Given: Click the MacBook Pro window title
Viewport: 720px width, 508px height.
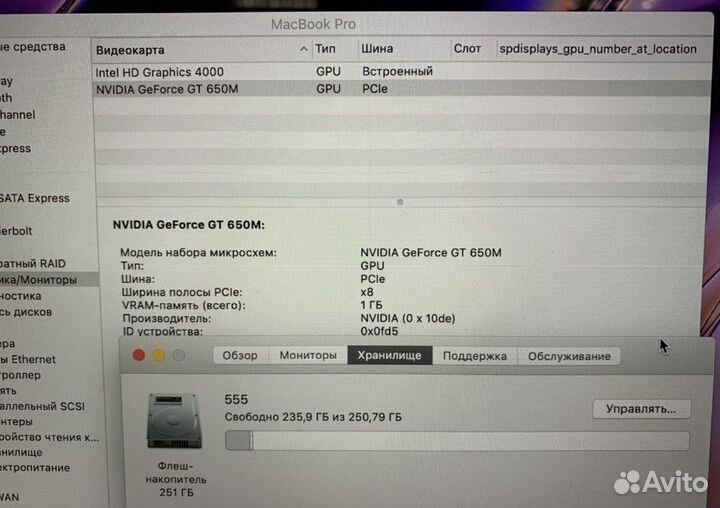Looking at the screenshot, I should click(x=313, y=24).
